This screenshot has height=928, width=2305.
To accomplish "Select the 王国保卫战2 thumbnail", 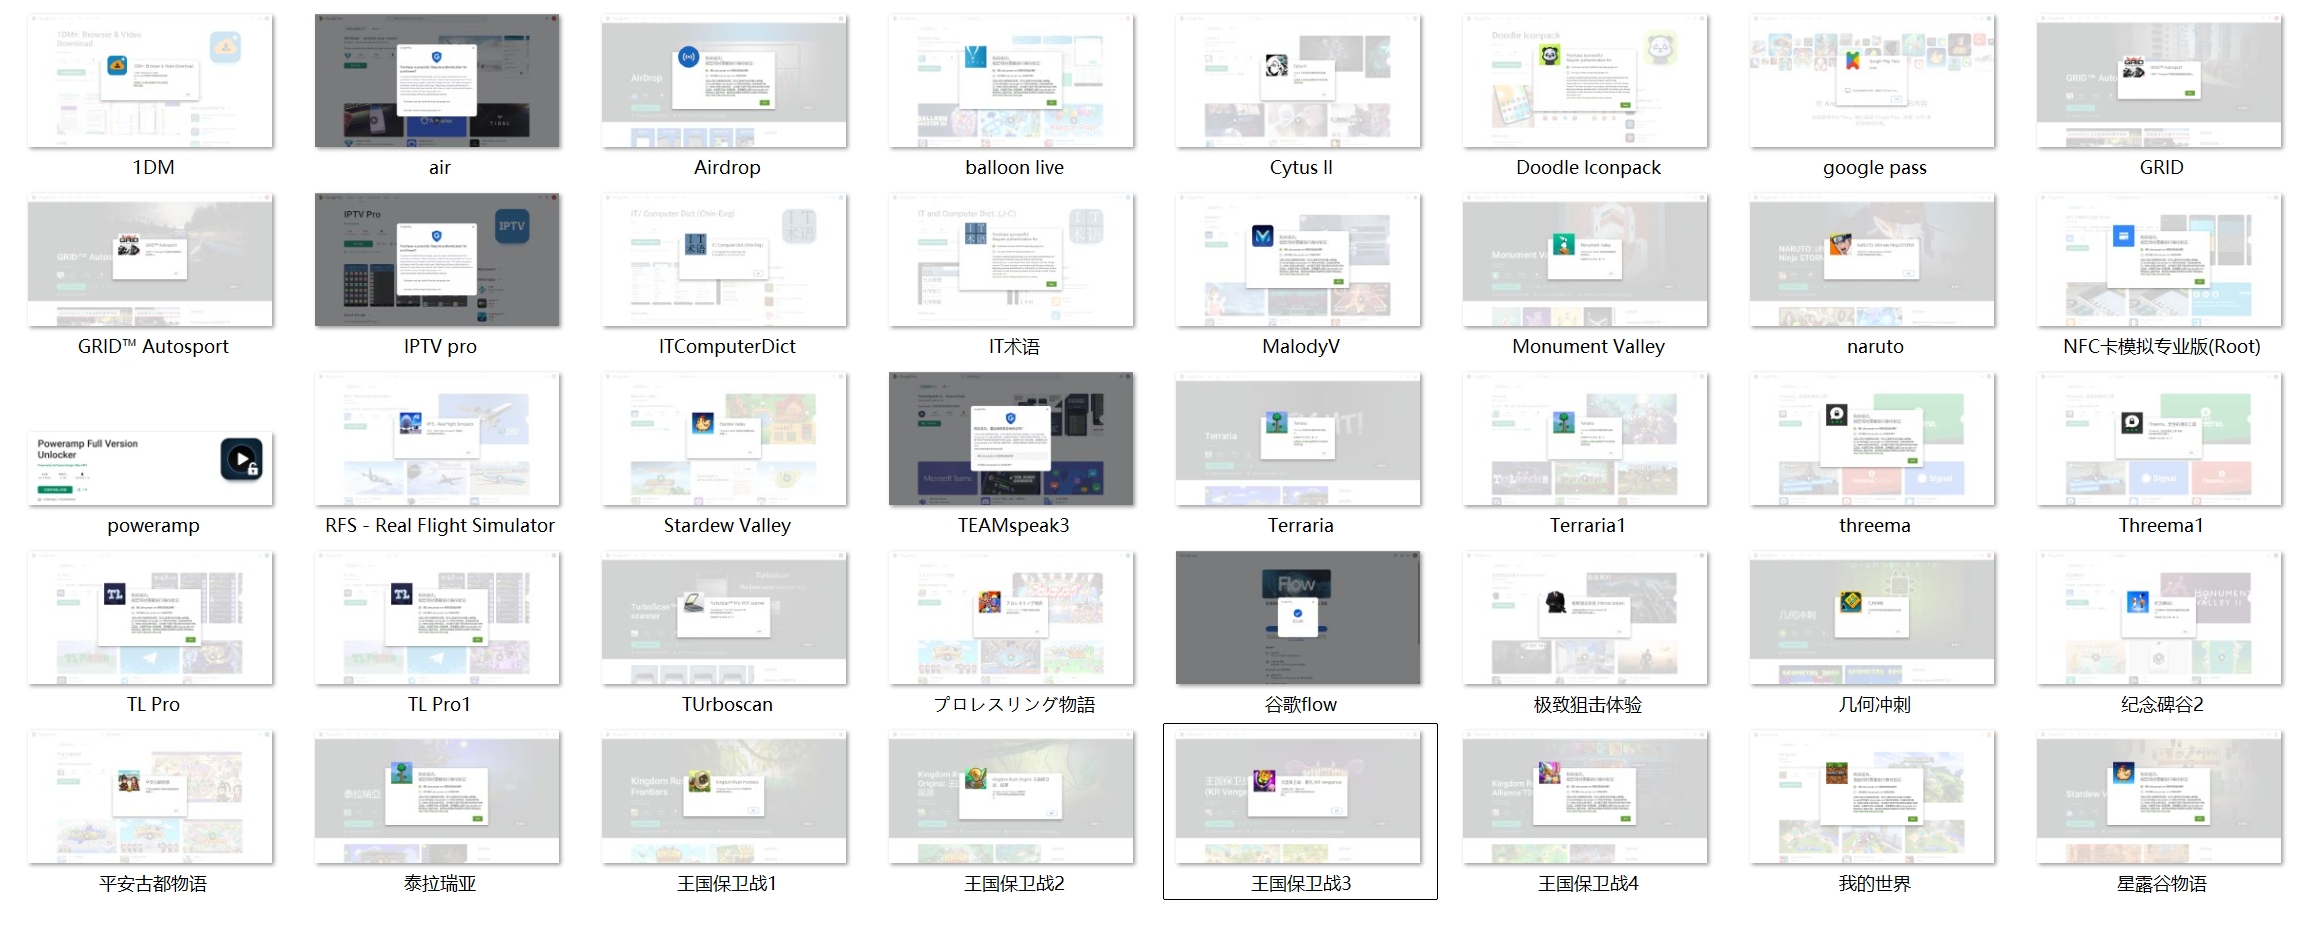I will (1011, 797).
